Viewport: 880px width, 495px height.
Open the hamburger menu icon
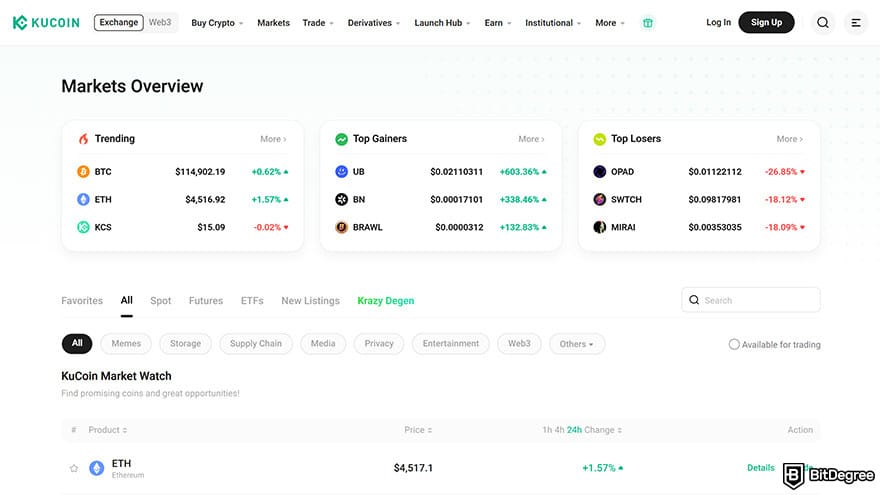tap(856, 22)
